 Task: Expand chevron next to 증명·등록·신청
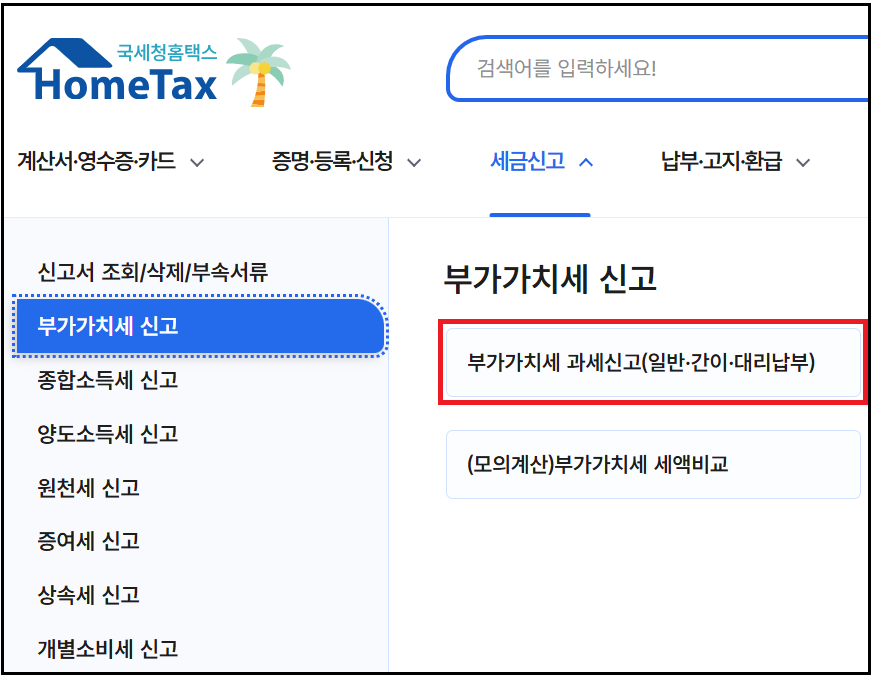pyautogui.click(x=414, y=163)
